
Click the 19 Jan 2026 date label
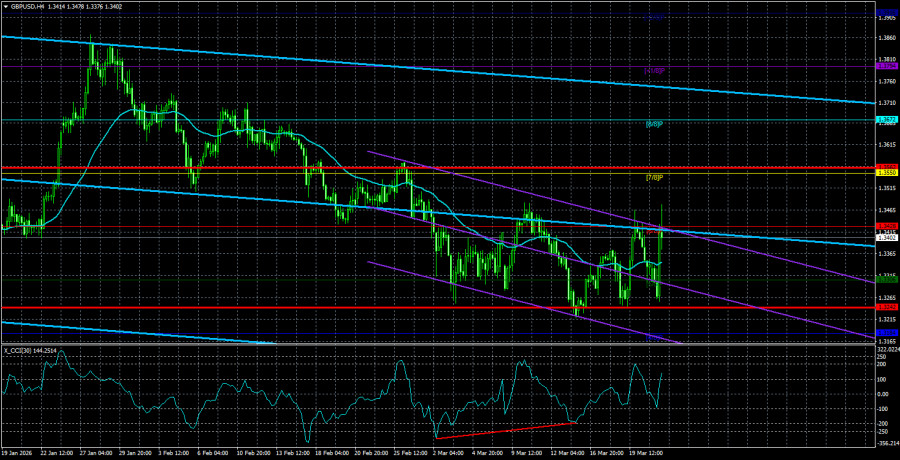(22, 453)
